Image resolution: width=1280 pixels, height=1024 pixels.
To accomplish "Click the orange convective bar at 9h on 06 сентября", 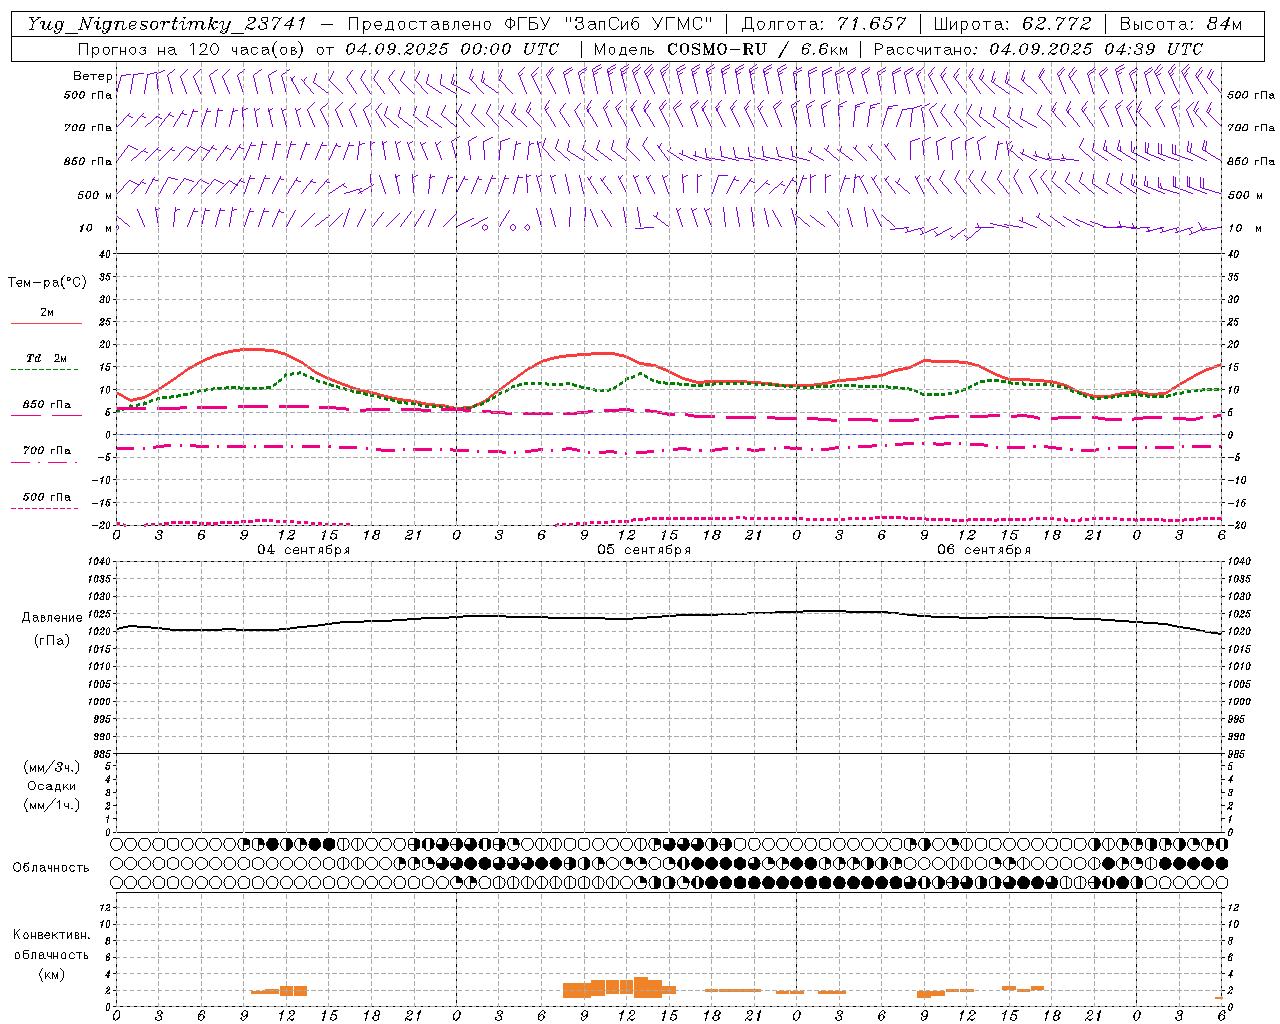I will (x=924, y=994).
